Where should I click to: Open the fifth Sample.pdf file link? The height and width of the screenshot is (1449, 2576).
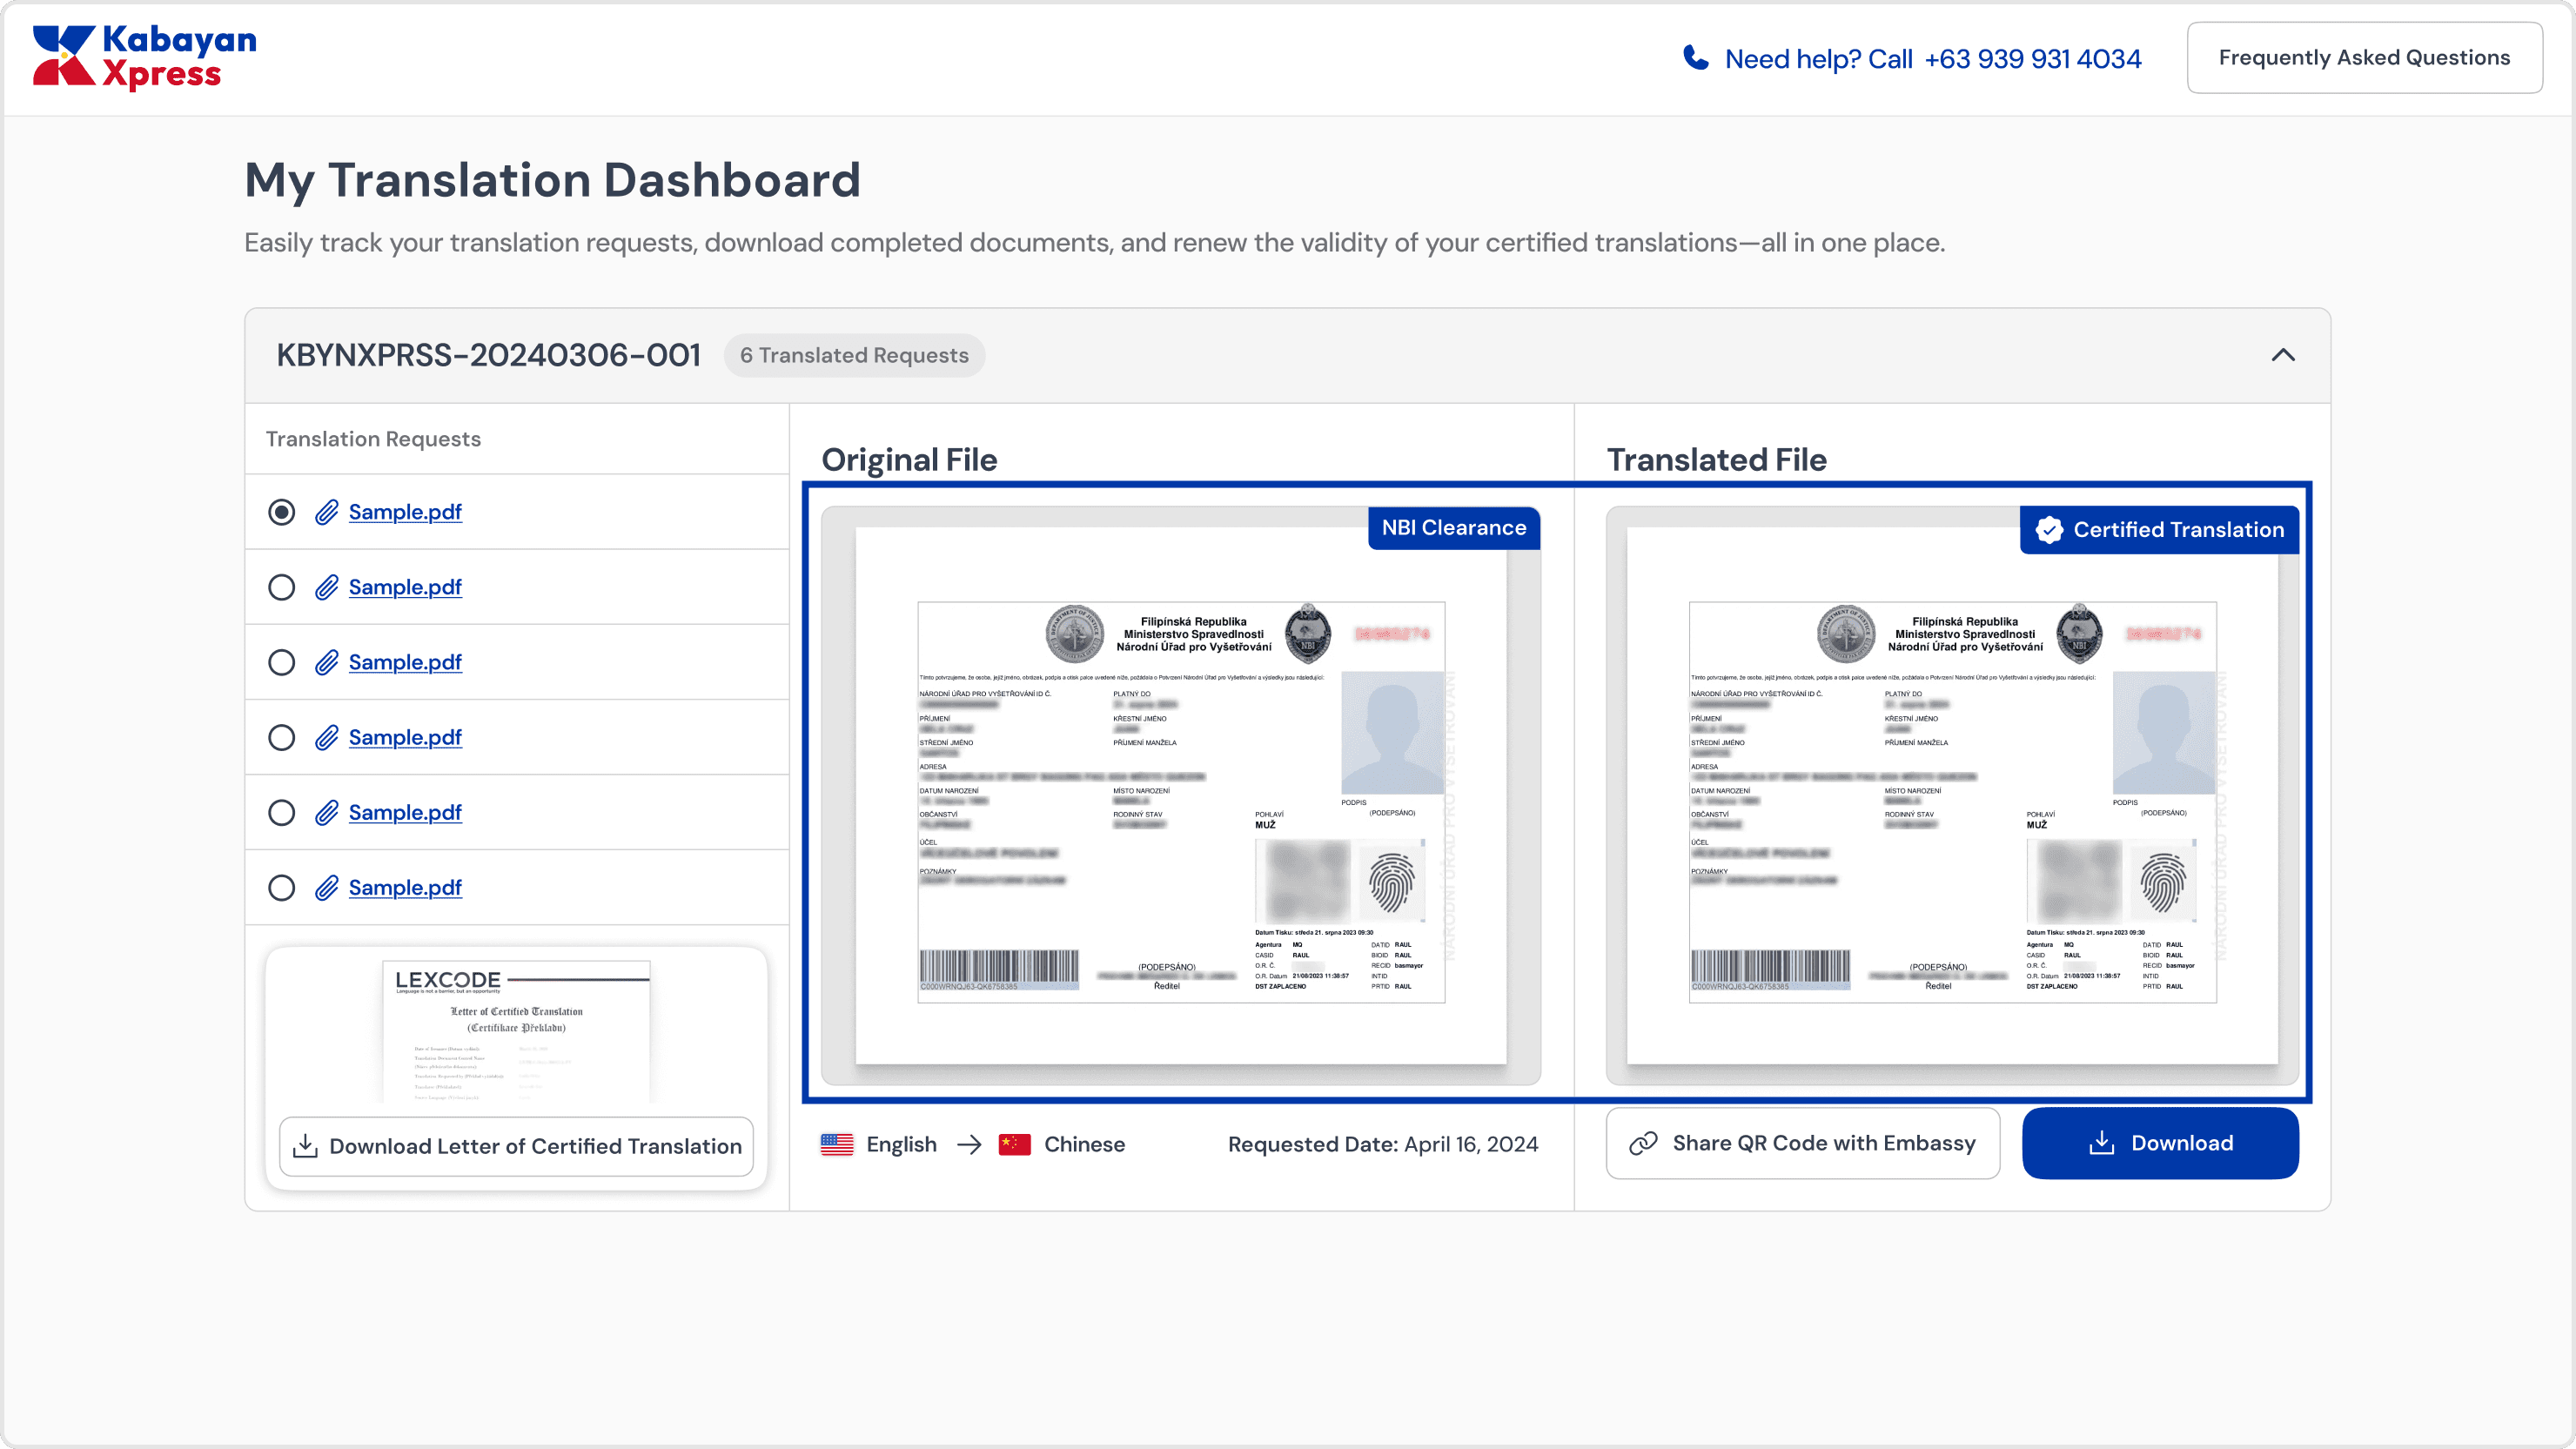point(405,812)
